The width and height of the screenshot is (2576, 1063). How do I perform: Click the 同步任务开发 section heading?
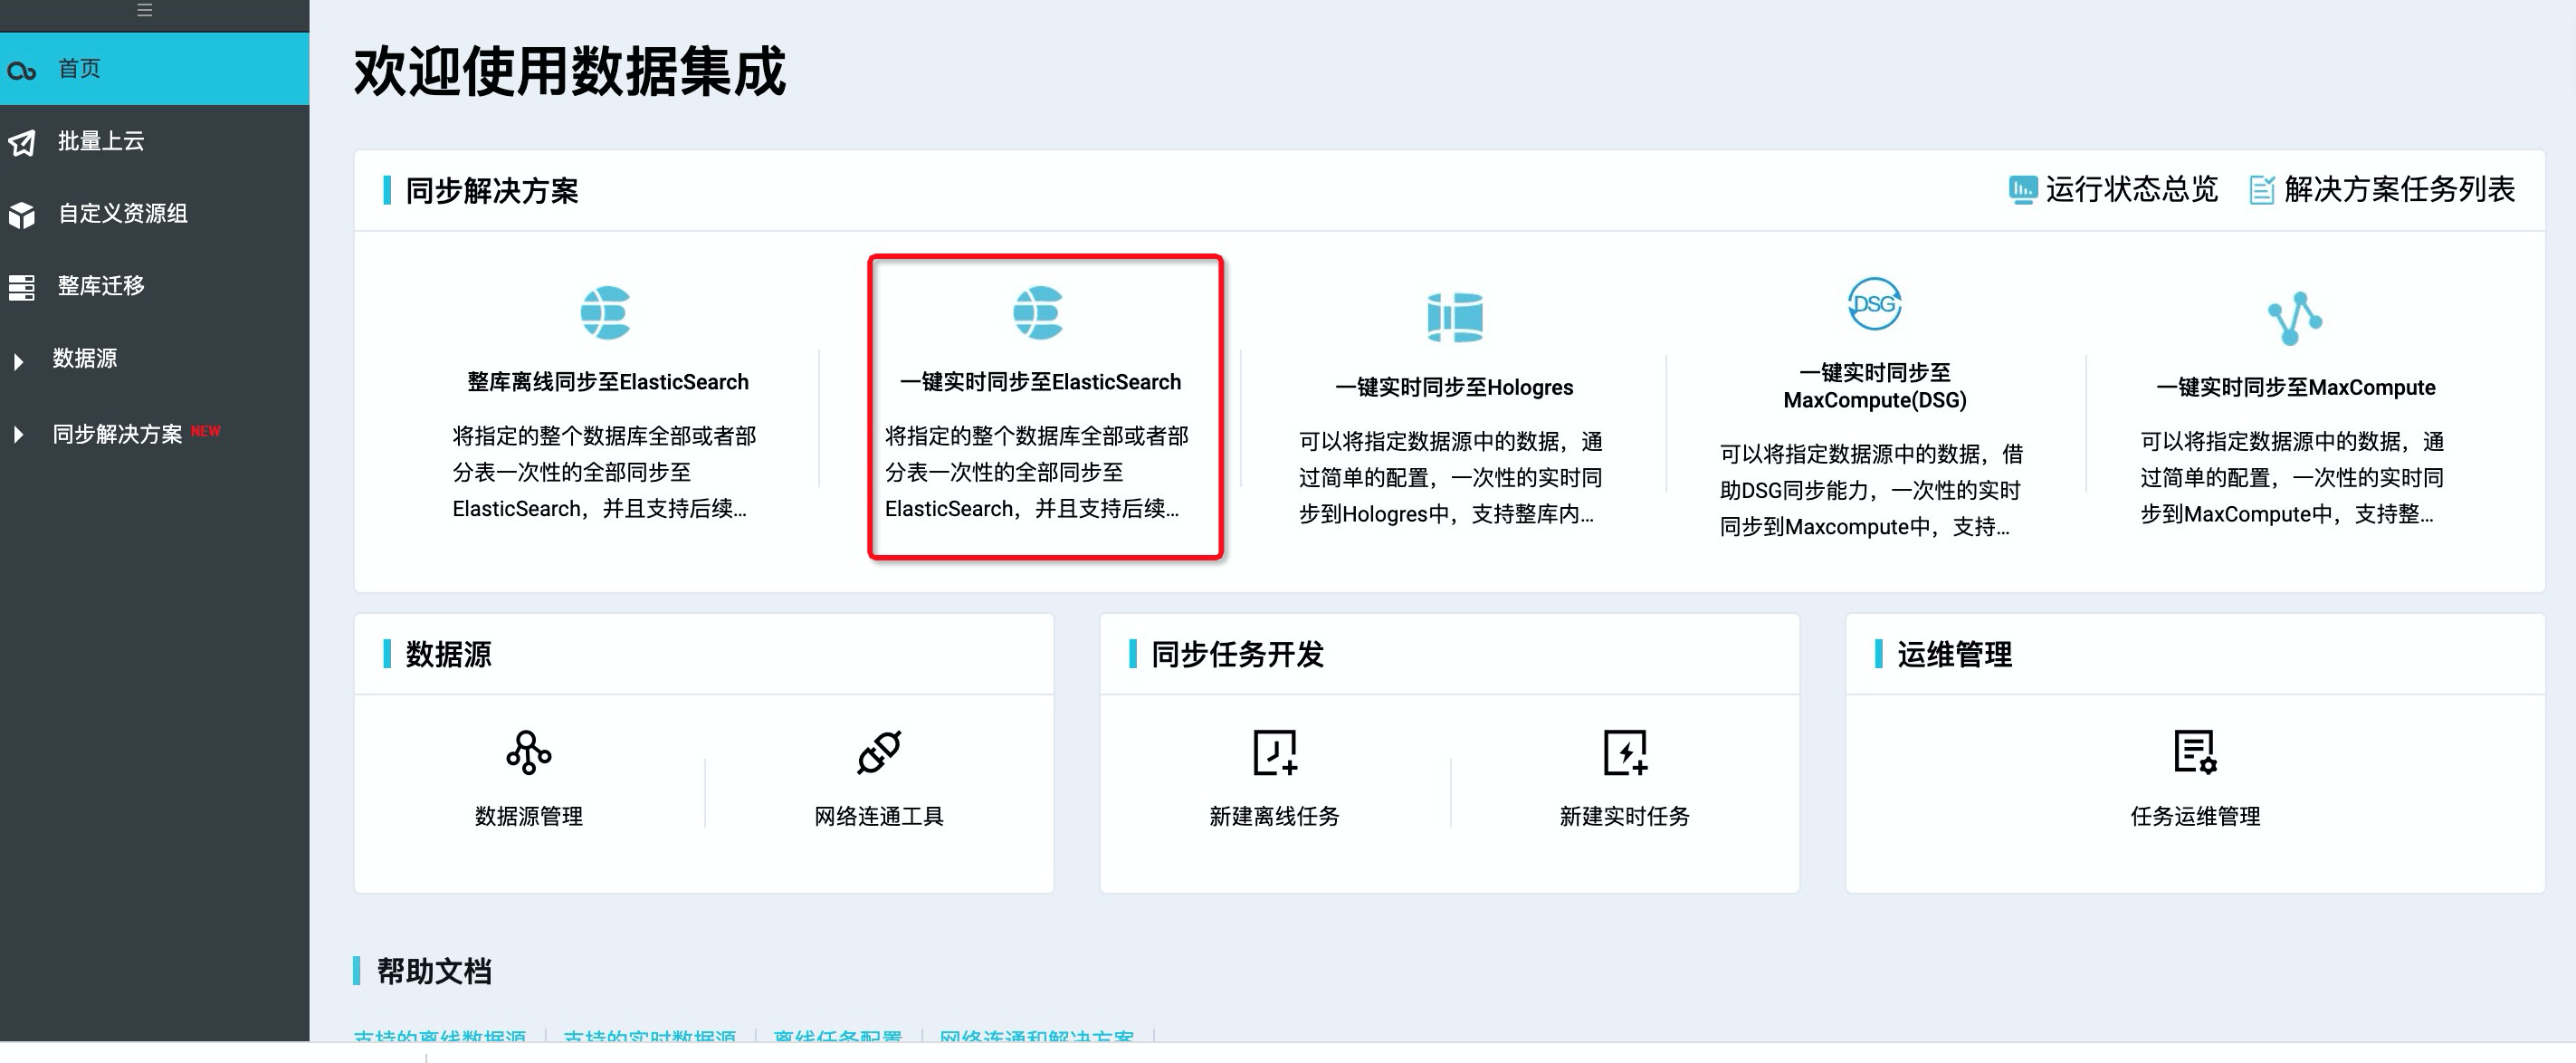pos(1237,654)
